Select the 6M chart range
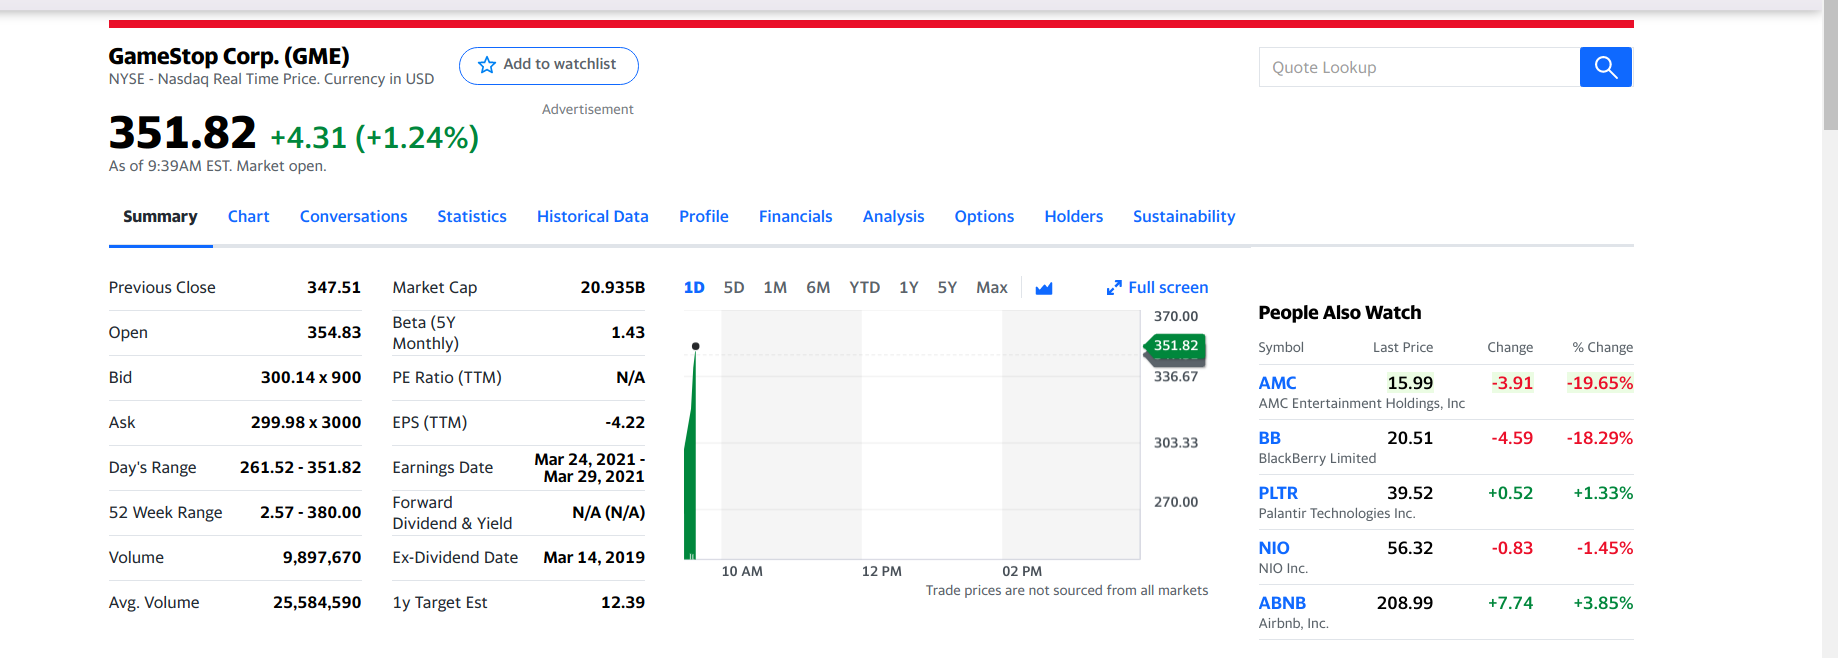Screen dimensions: 1838x658 click(x=818, y=288)
